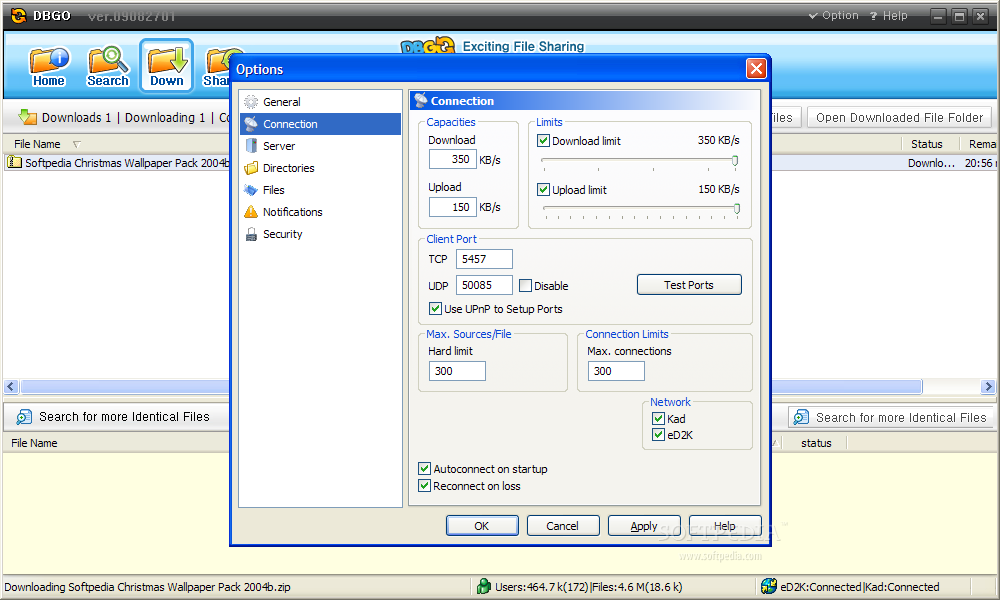The image size is (1000, 600).
Task: Click the DBGO app logo in title bar
Action: click(18, 15)
